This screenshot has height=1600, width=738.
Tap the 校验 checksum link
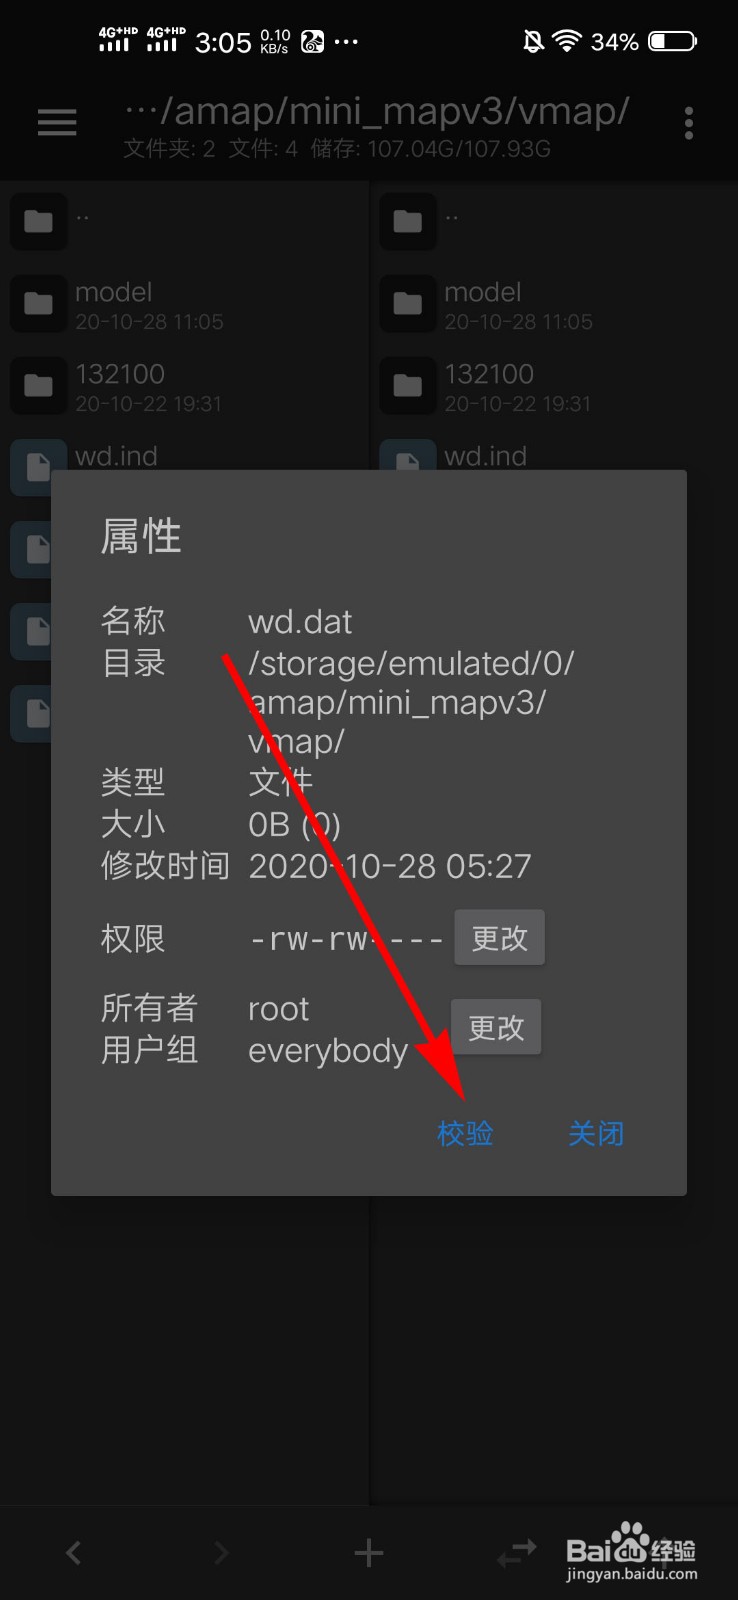coord(465,1133)
